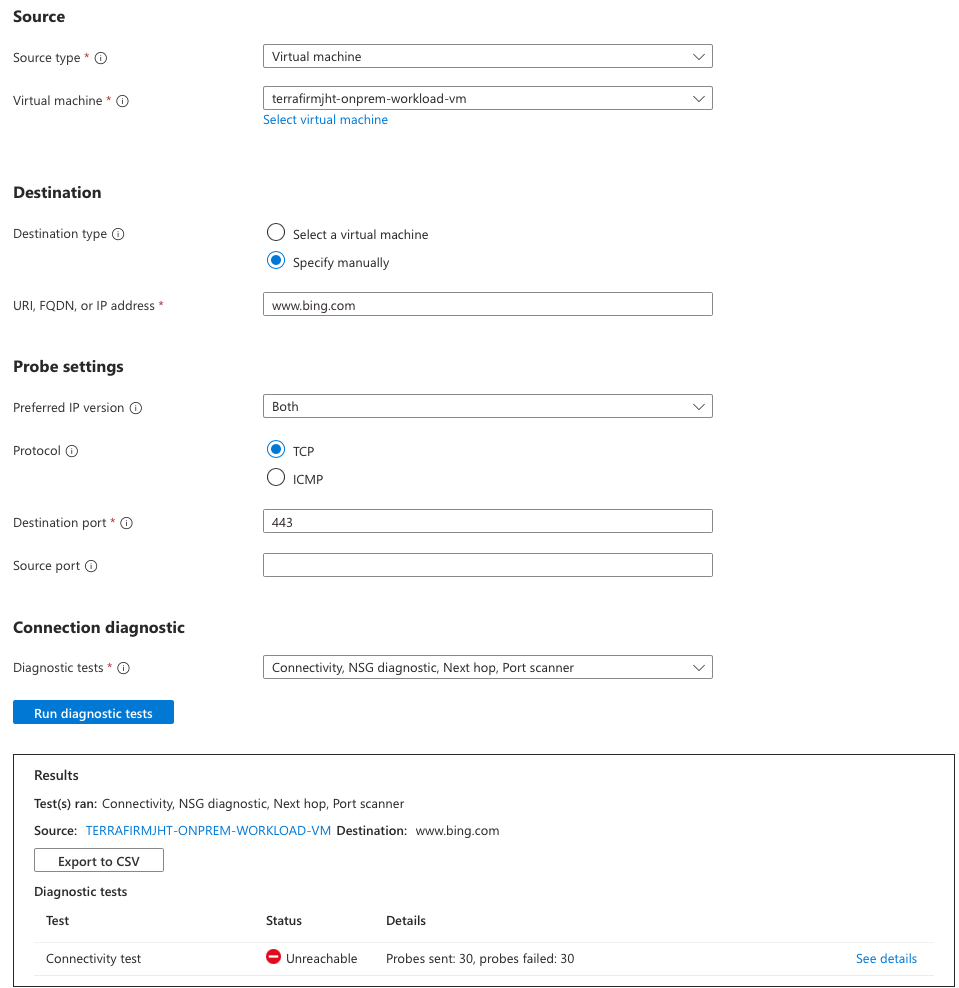Image resolution: width=959 pixels, height=988 pixels.
Task: Click info icon next to Source type
Action: pyautogui.click(x=101, y=58)
